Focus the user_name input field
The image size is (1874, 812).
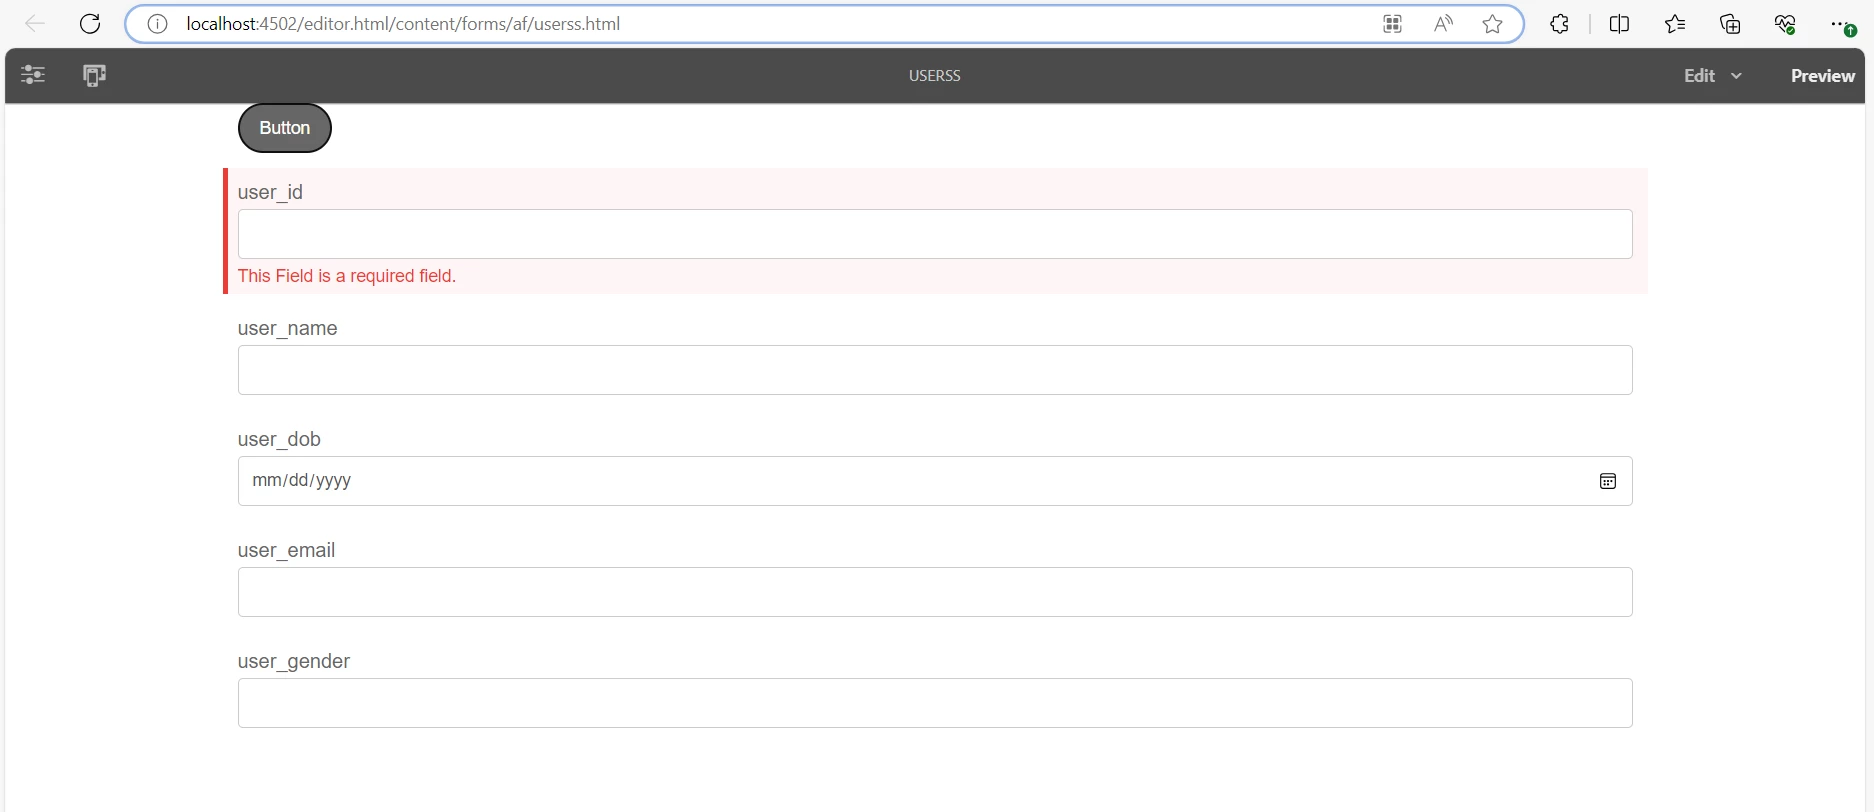(x=935, y=370)
